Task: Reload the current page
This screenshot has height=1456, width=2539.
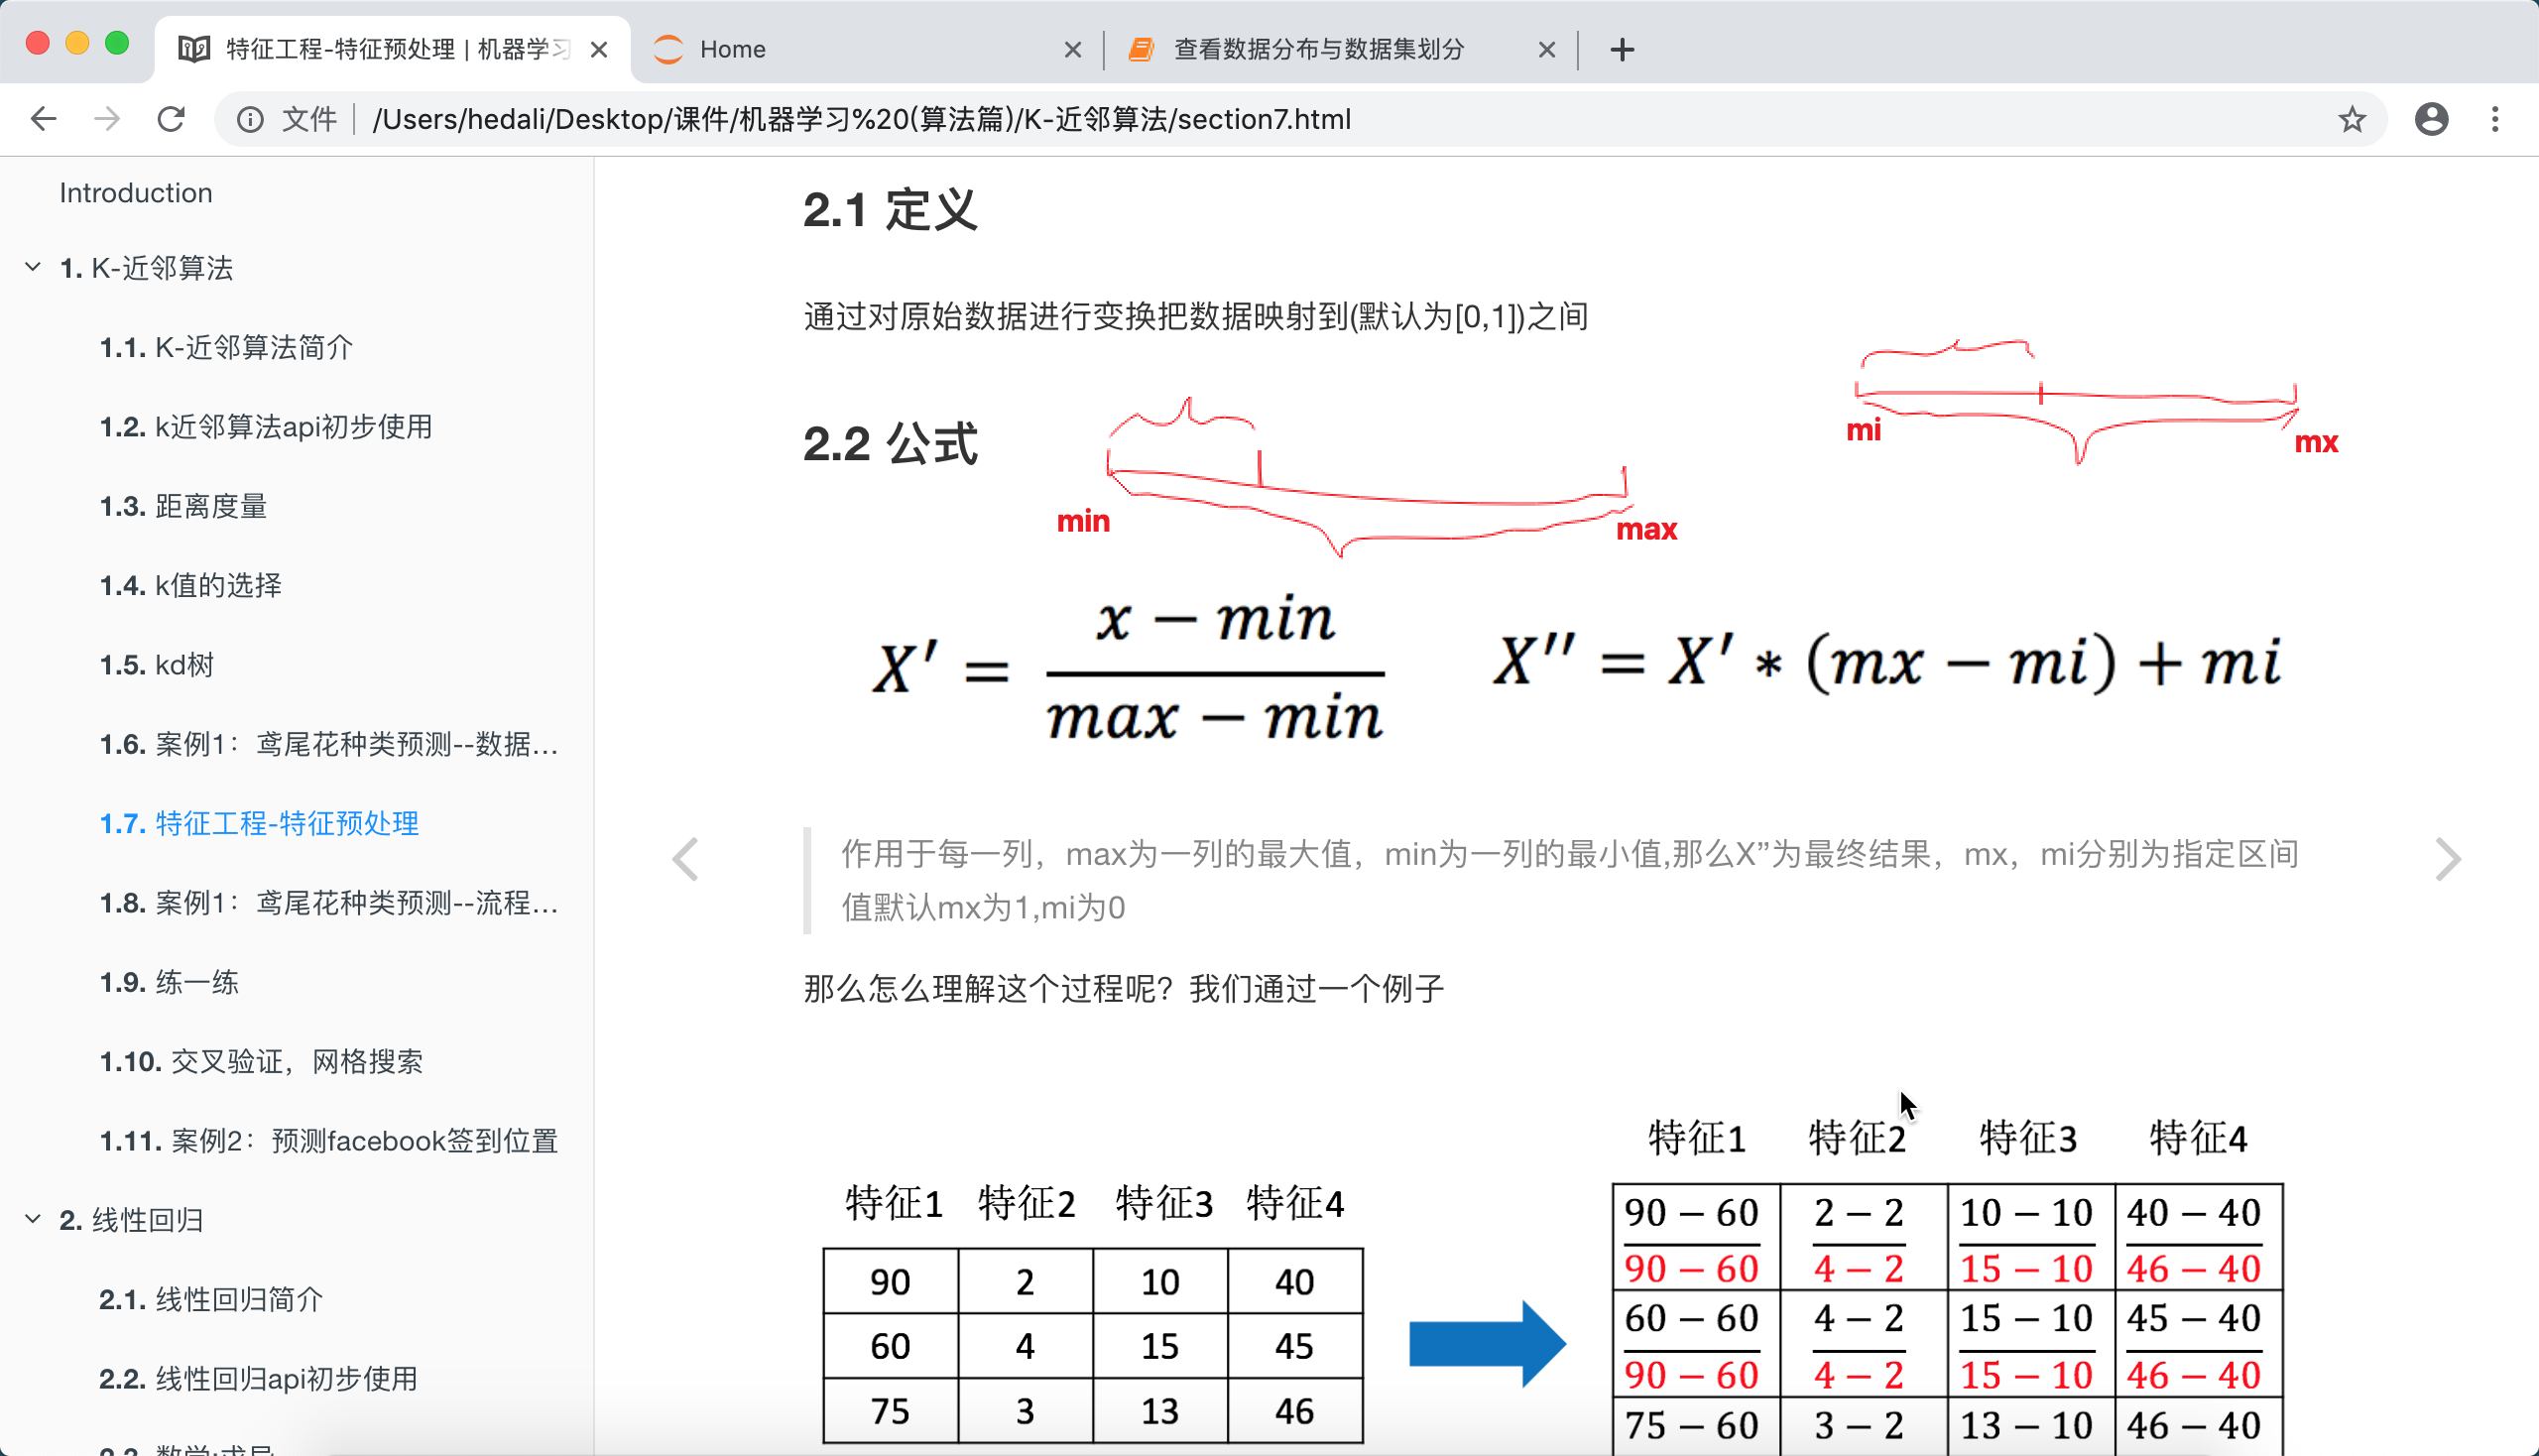Action: coord(171,120)
